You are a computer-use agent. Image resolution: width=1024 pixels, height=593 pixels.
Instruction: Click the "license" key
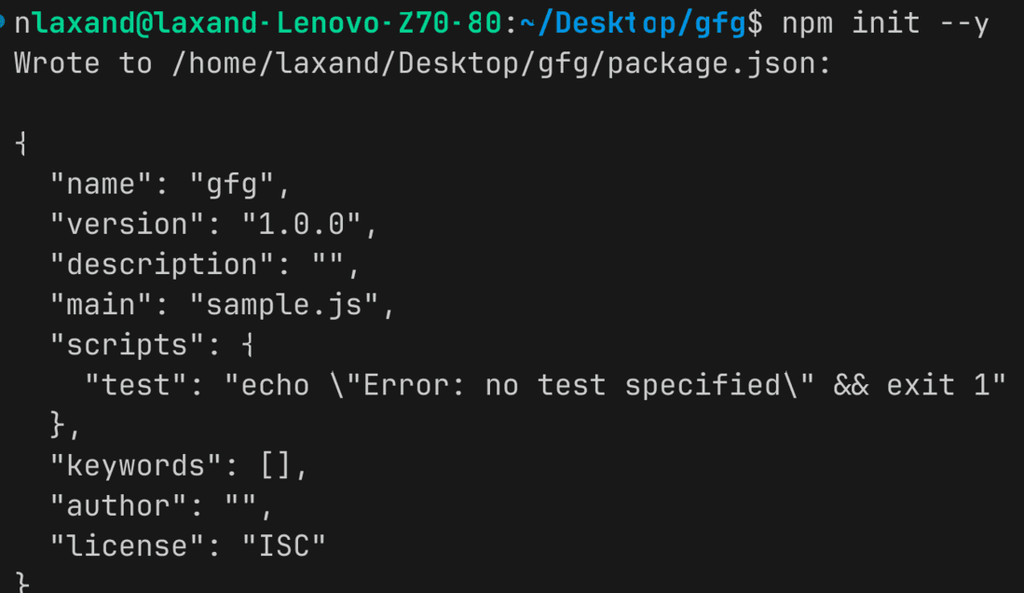click(x=126, y=546)
